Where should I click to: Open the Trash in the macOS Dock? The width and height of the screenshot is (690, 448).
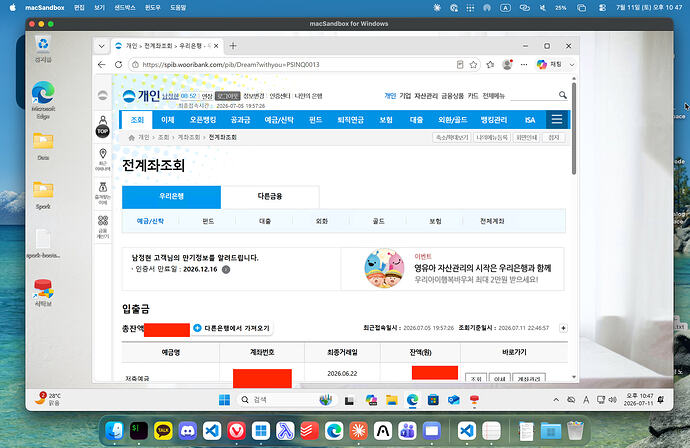pos(575,431)
